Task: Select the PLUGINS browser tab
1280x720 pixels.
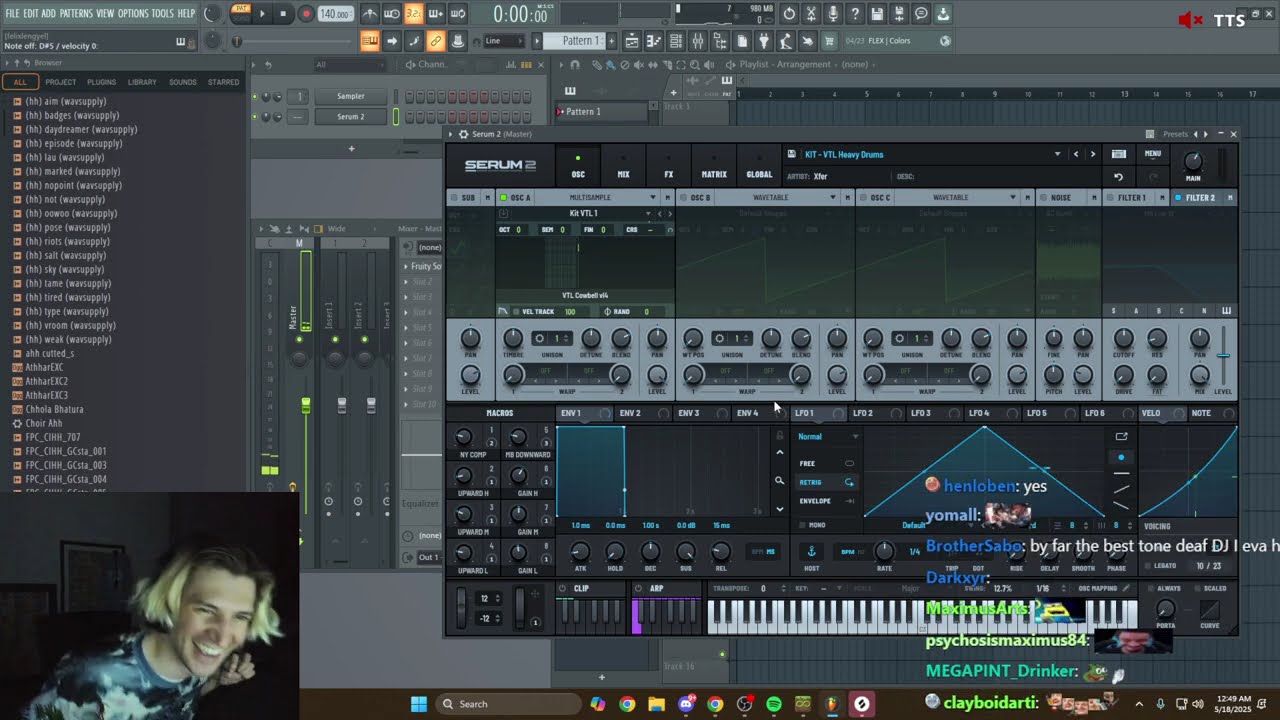Action: coord(101,82)
